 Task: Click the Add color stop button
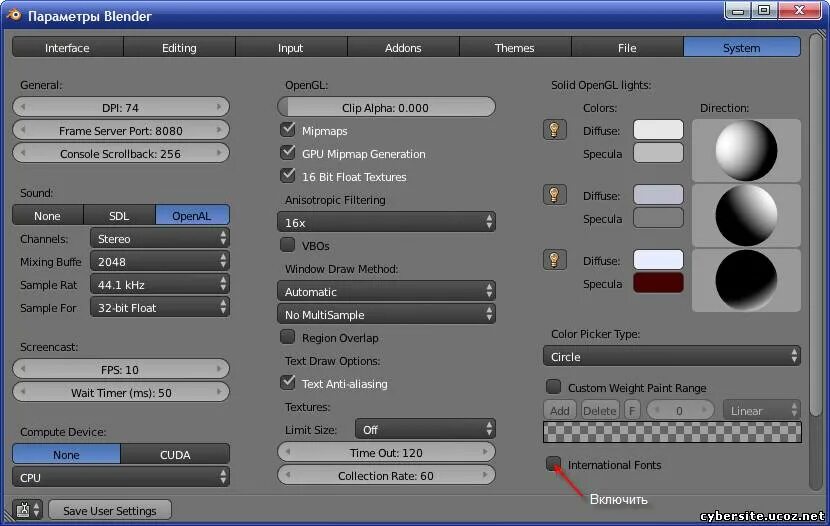tap(560, 410)
